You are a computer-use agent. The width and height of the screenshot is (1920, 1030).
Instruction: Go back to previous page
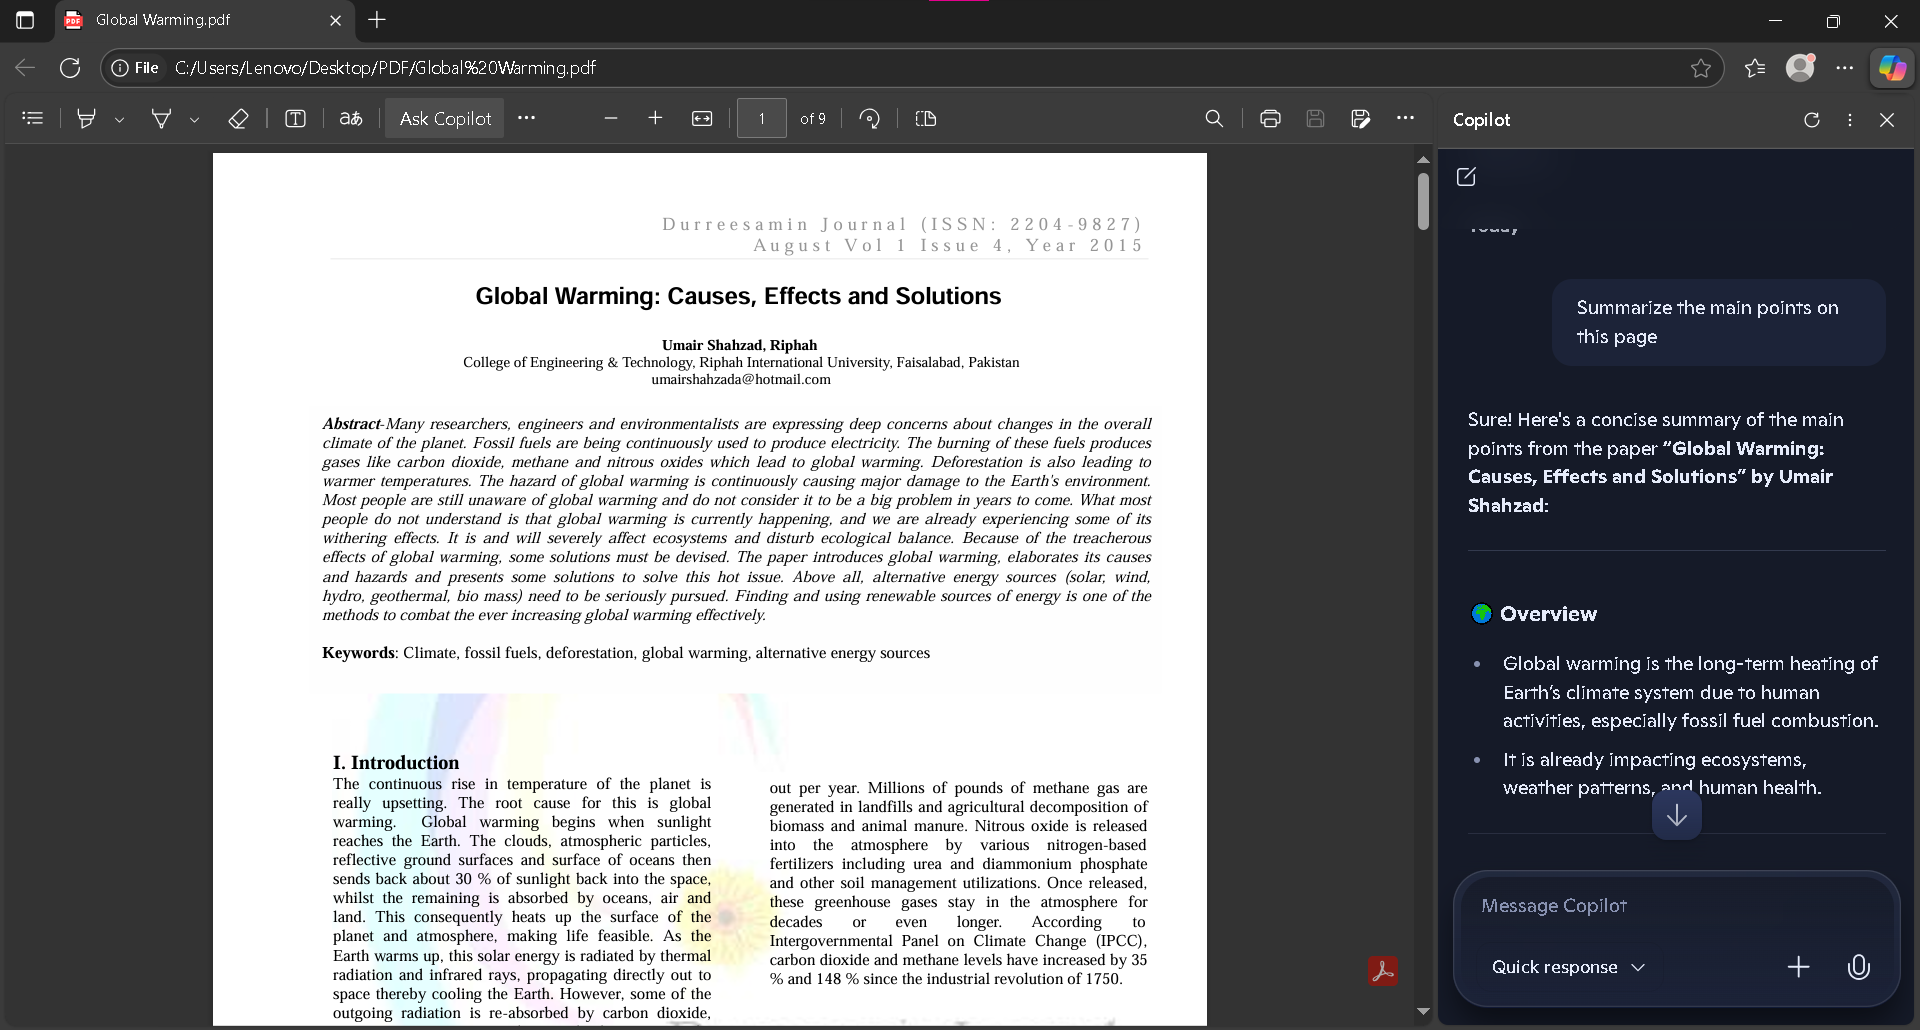point(25,68)
